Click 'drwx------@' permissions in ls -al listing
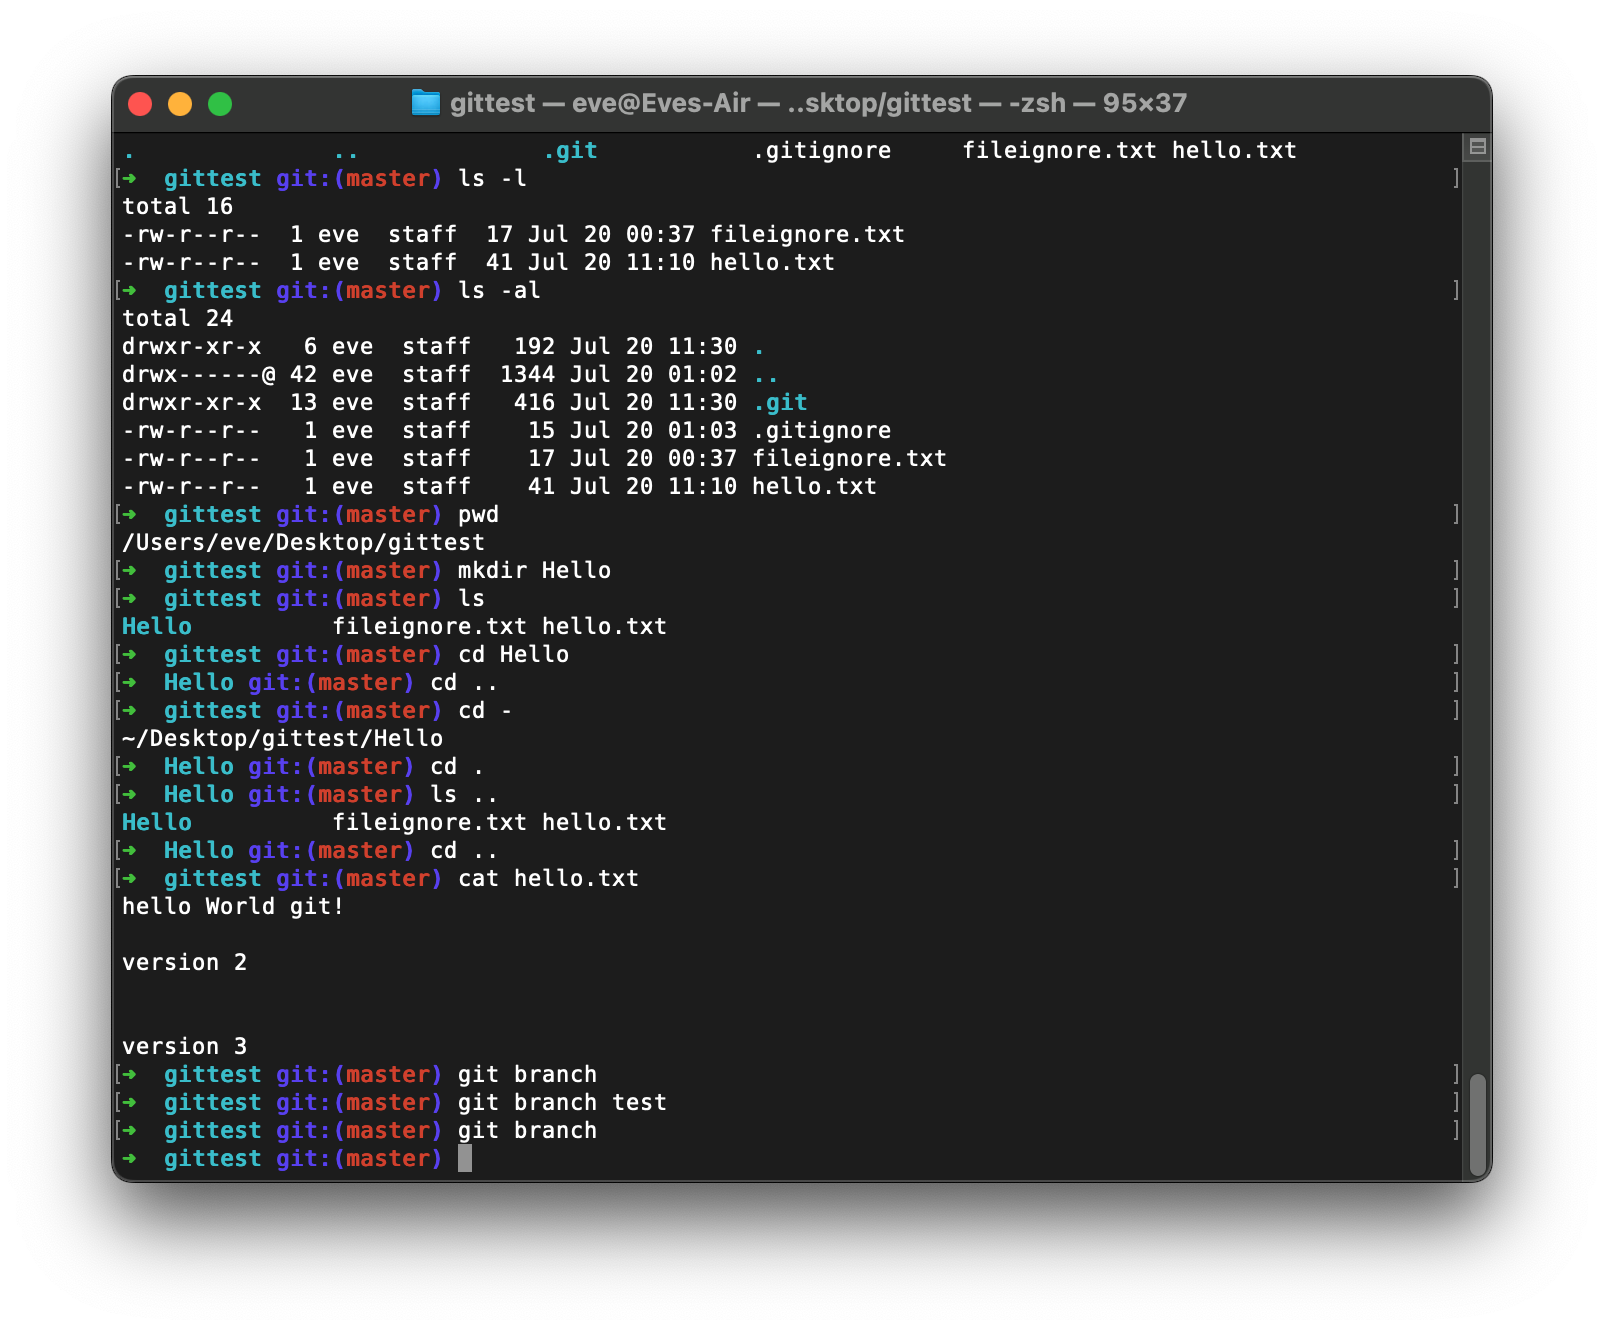1604x1330 pixels. tap(198, 374)
